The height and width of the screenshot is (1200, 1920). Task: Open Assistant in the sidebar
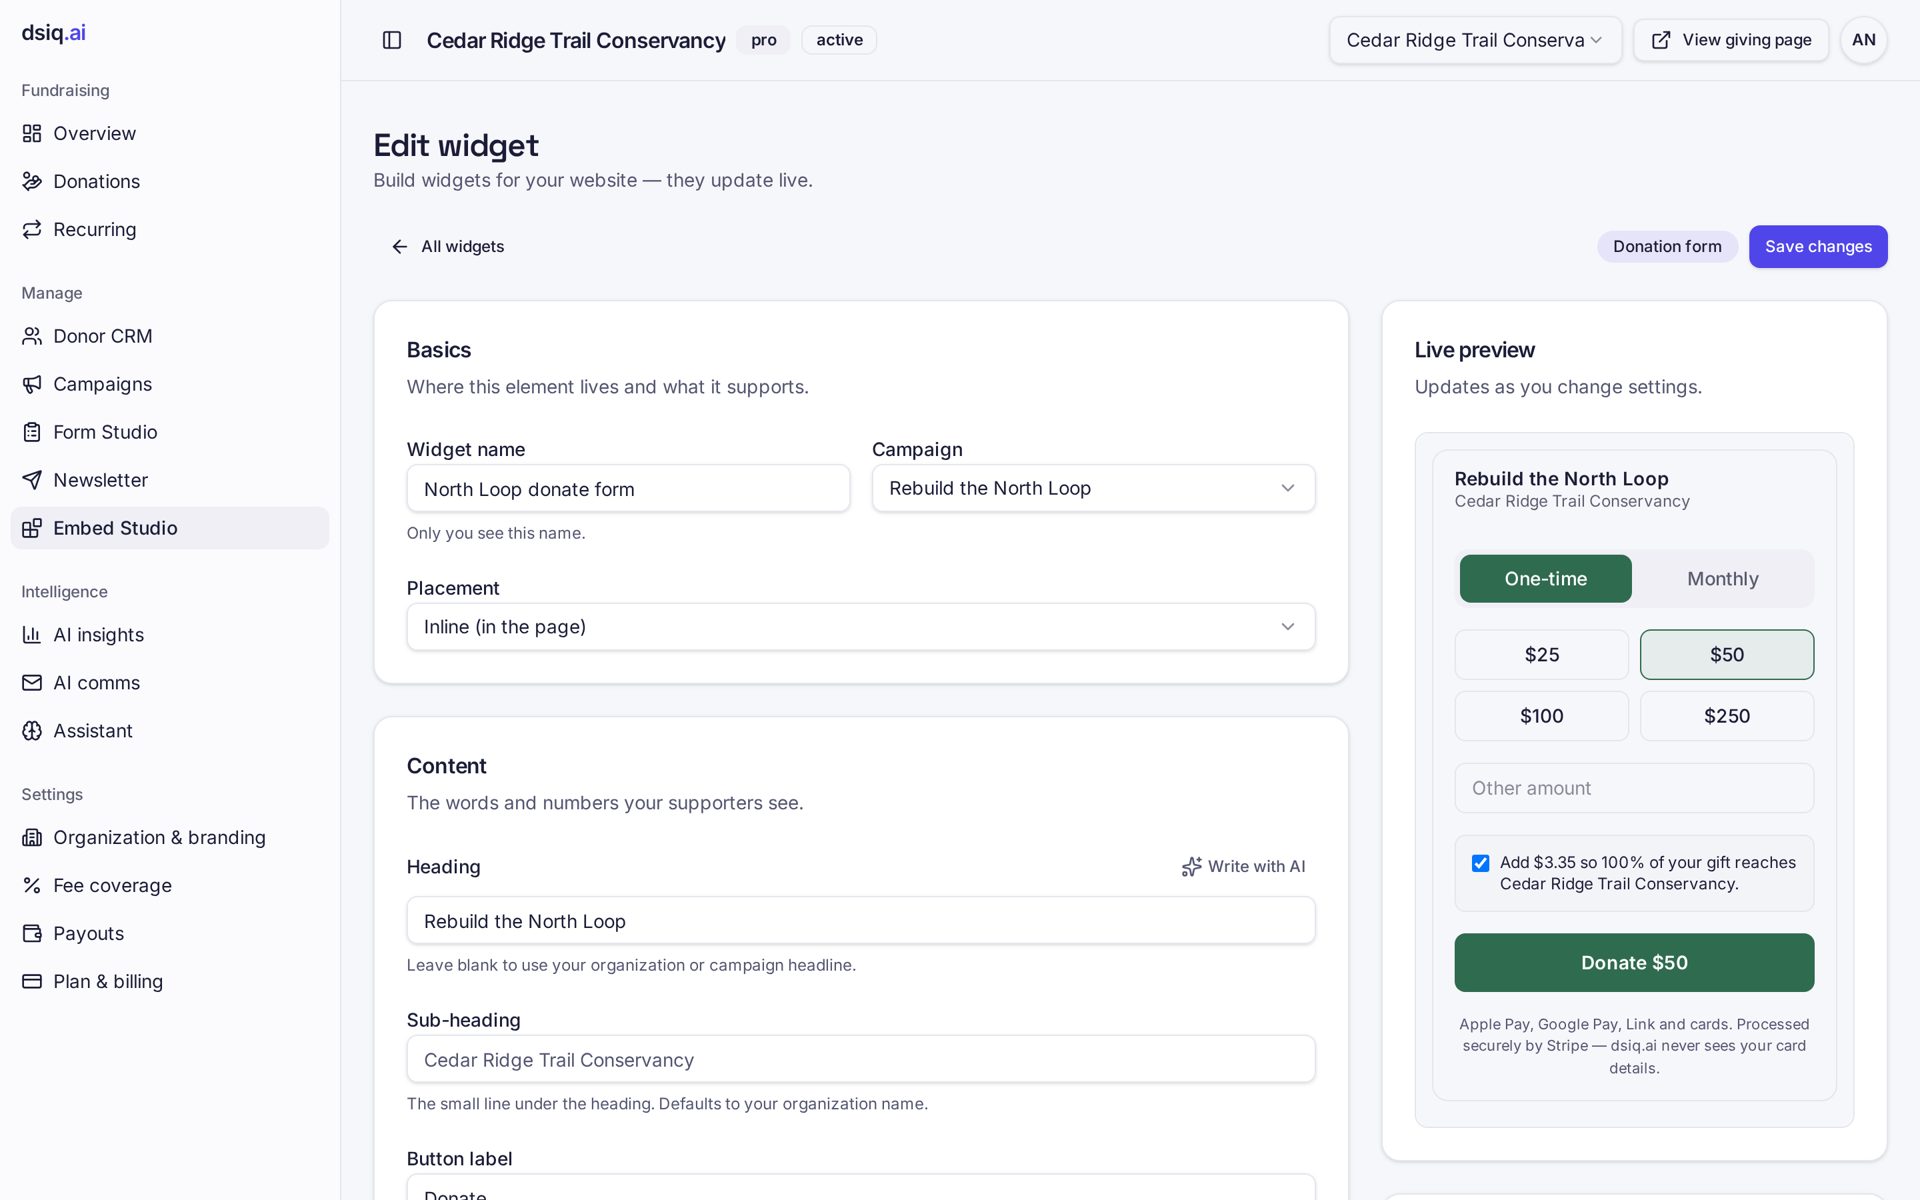[x=169, y=731]
